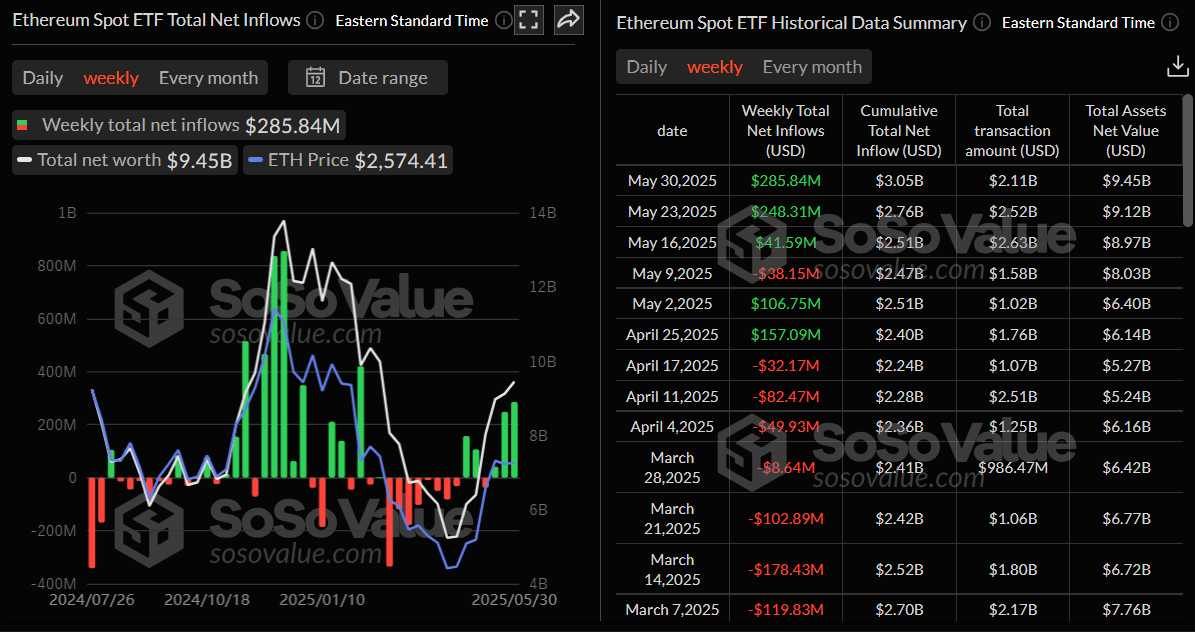This screenshot has height=632, width=1195.
Task: Click the red outflow value for March 14,2025
Action: pyautogui.click(x=786, y=569)
